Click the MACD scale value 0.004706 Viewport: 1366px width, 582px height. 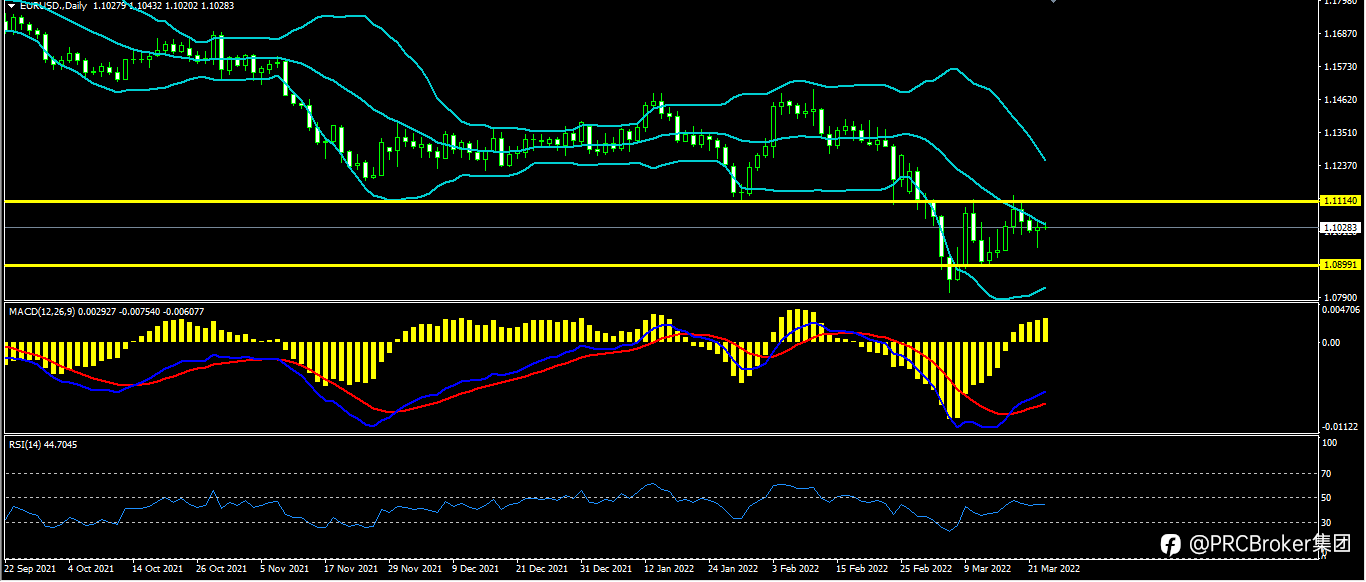1341,310
